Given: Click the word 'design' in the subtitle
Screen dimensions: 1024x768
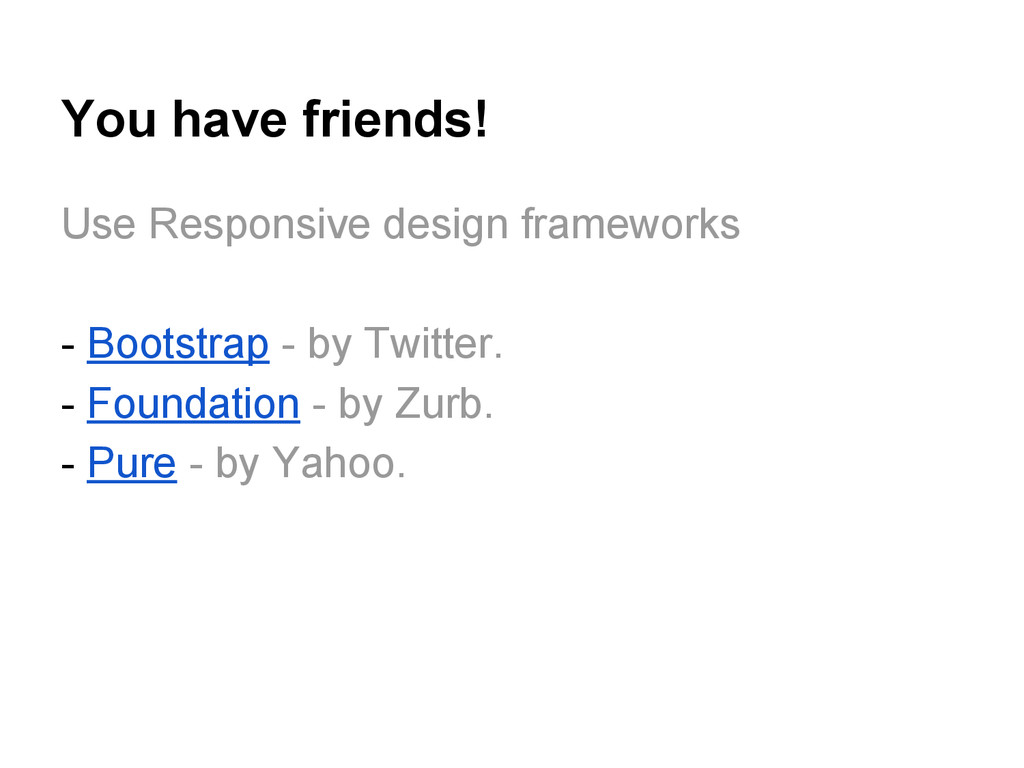Looking at the screenshot, I should [x=445, y=225].
